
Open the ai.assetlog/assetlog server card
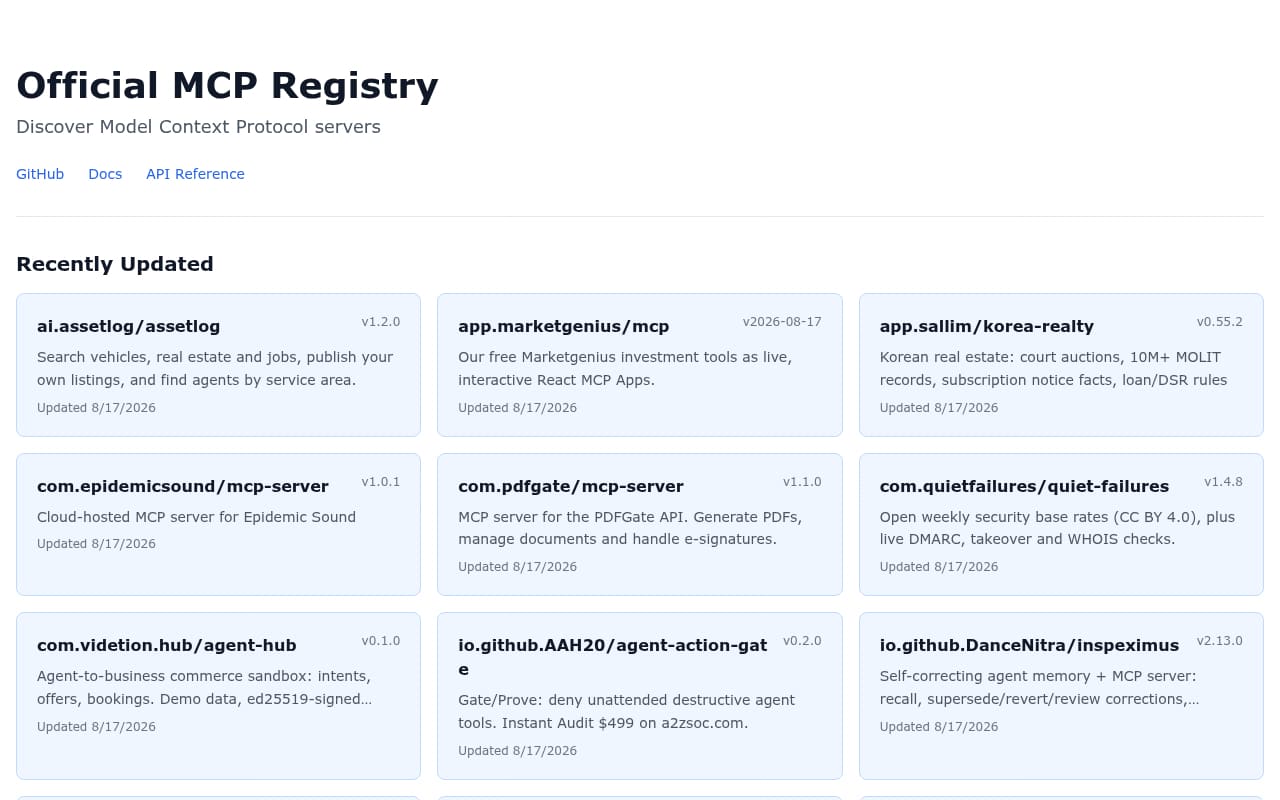218,365
